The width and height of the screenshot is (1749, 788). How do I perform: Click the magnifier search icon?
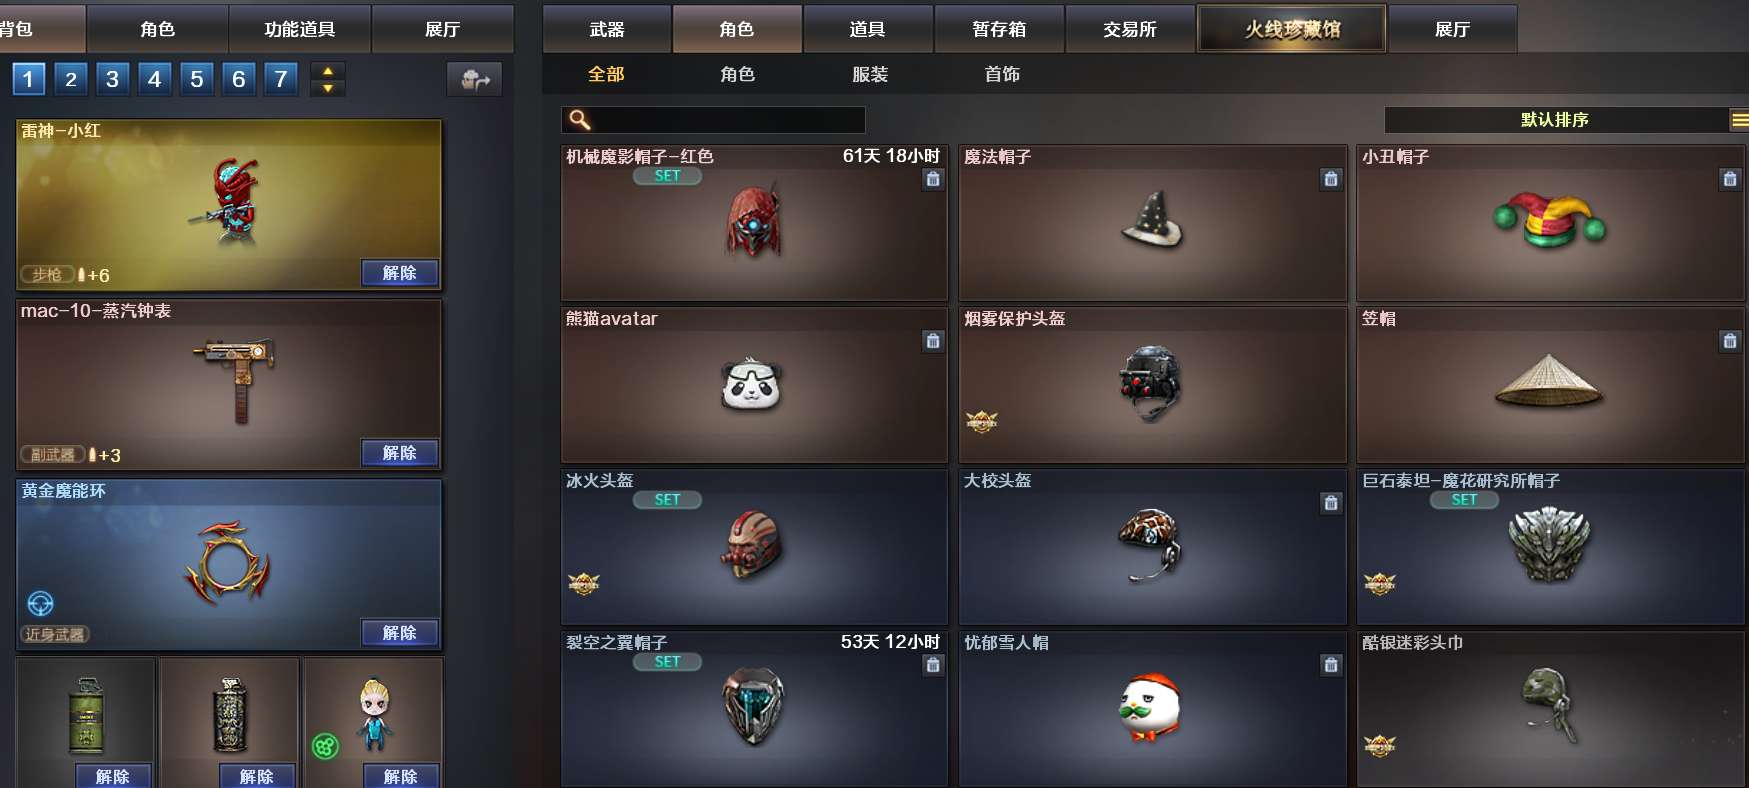tap(580, 120)
